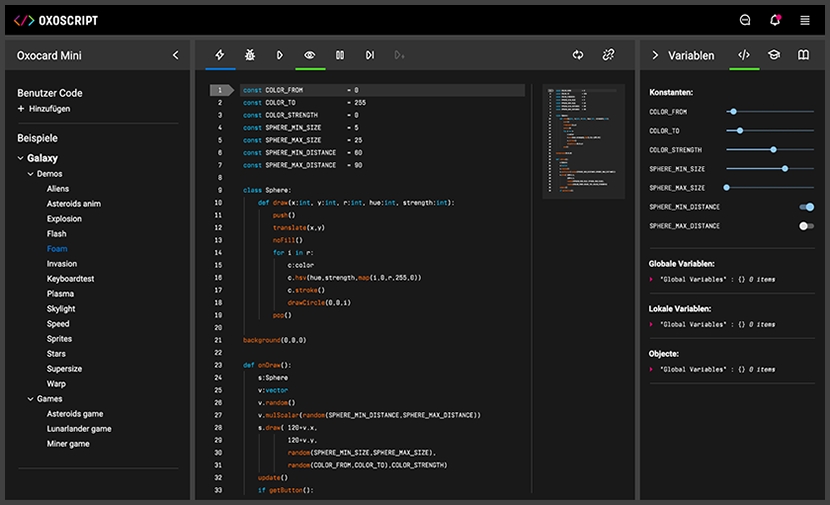830x505 pixels.
Task: Click the step-forward icon in the toolbar
Action: click(370, 55)
